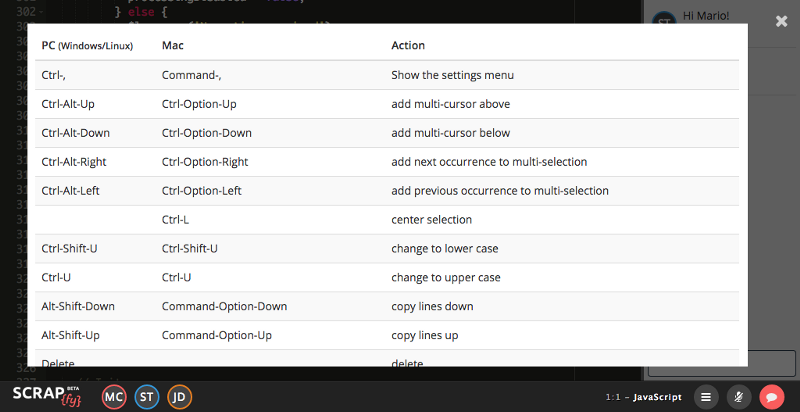Click the Scrapfy logo in bottom bar
Image resolution: width=800 pixels, height=412 pixels.
[x=46, y=396]
